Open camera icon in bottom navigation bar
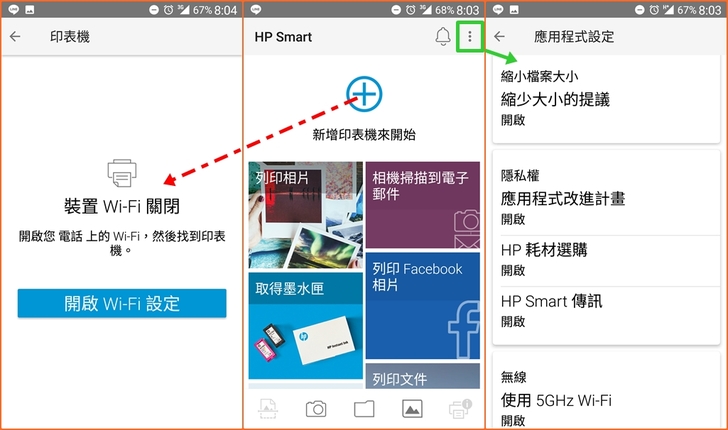The width and height of the screenshot is (728, 430). coord(316,409)
